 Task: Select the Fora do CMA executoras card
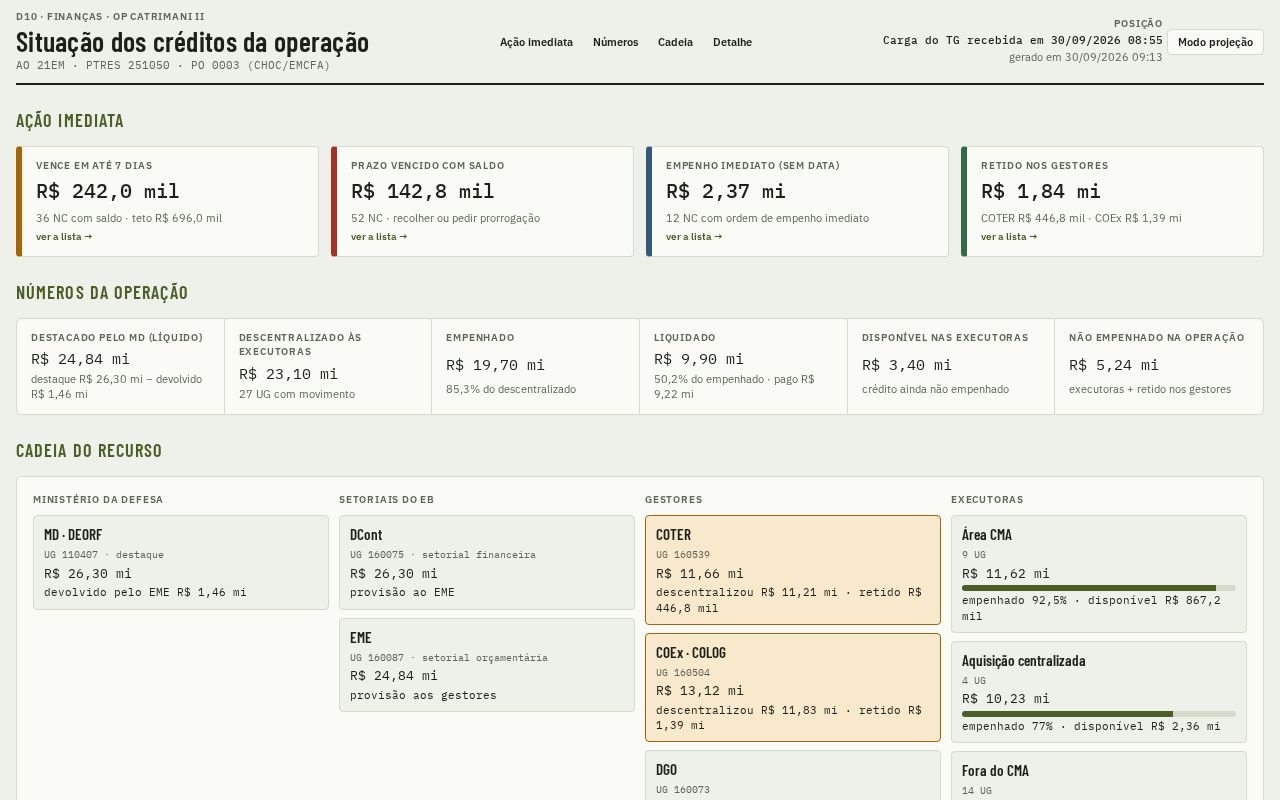[x=1099, y=777]
